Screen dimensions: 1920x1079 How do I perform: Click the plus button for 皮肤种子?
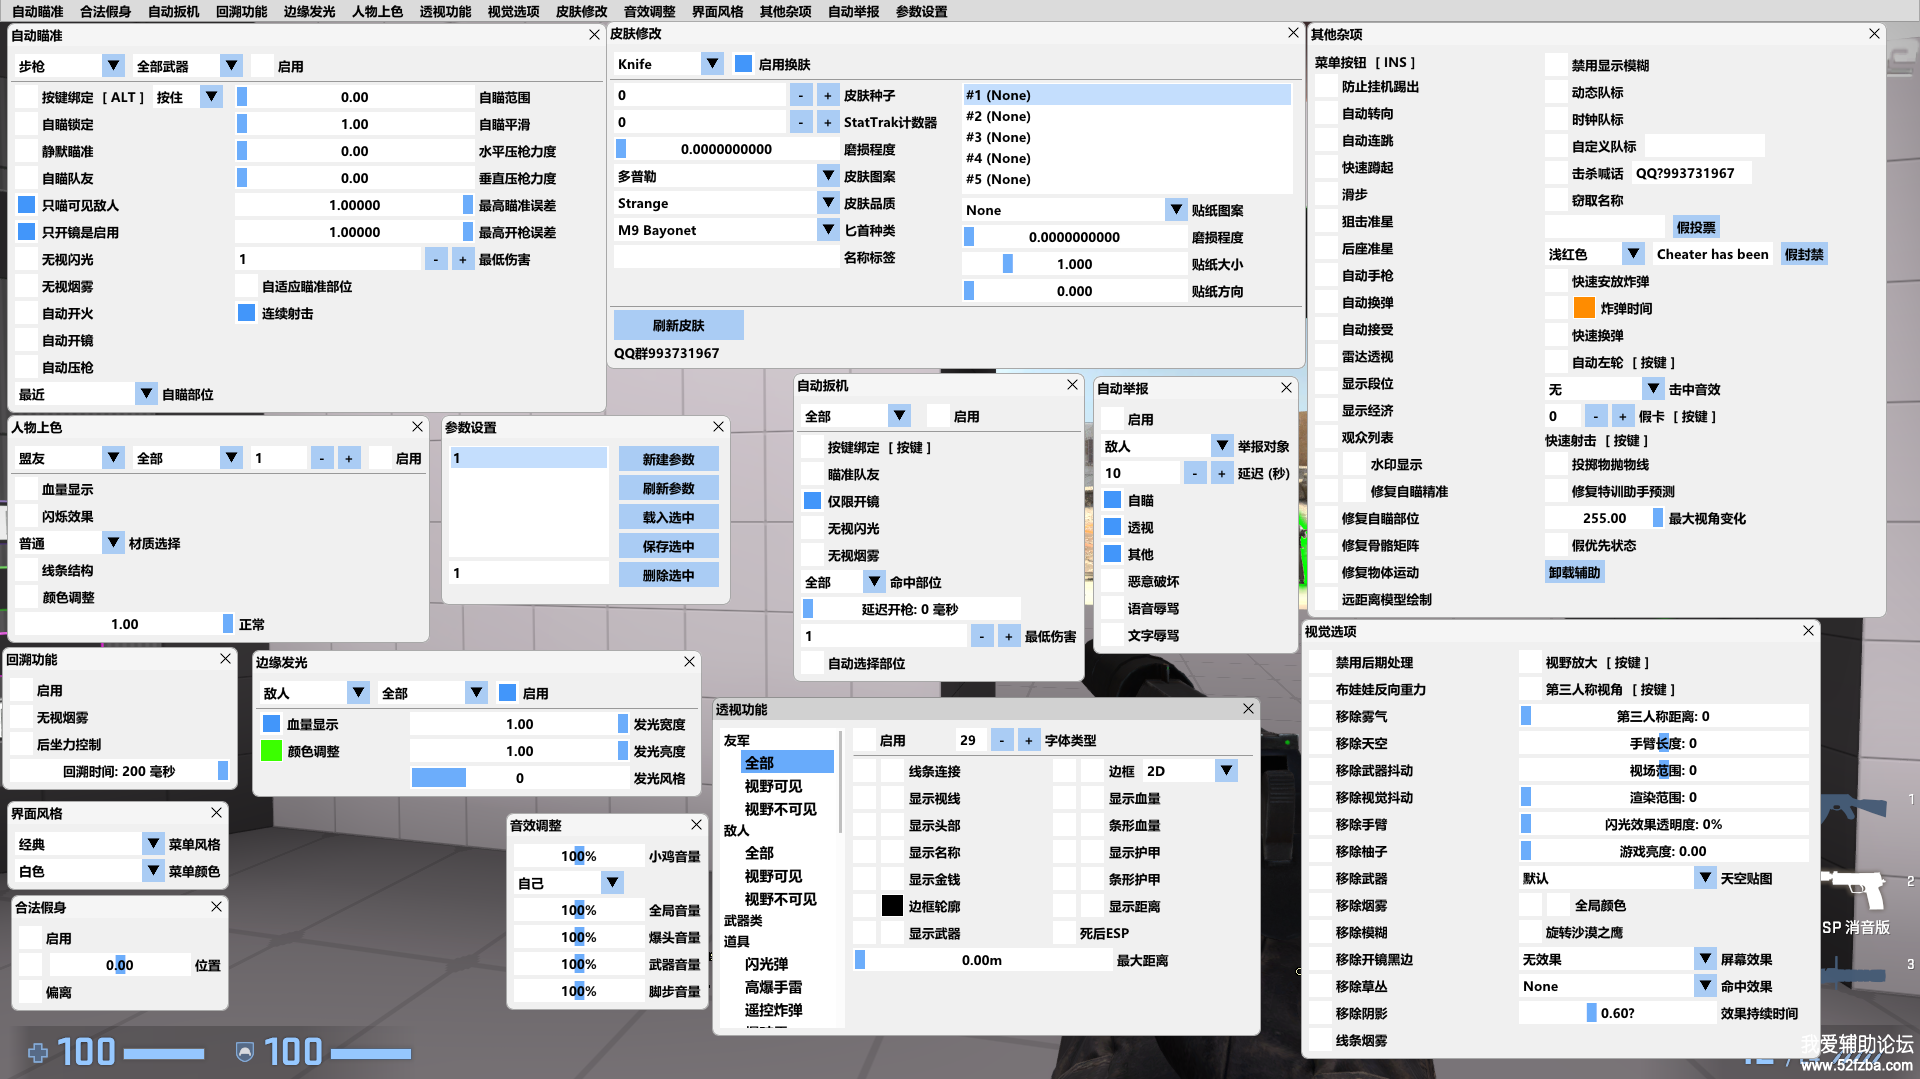827,96
